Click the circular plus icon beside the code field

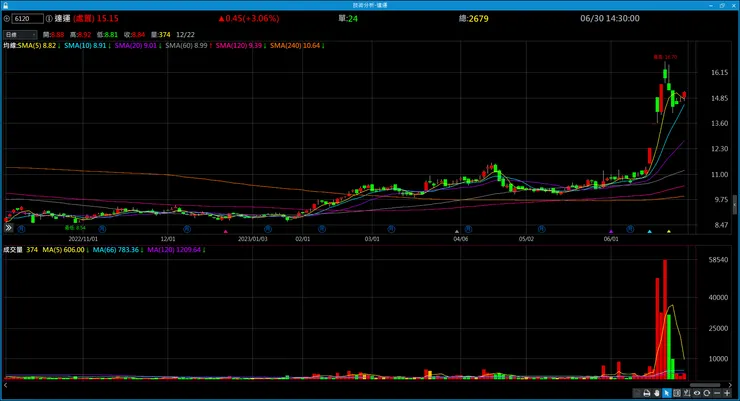pyautogui.click(x=7, y=19)
